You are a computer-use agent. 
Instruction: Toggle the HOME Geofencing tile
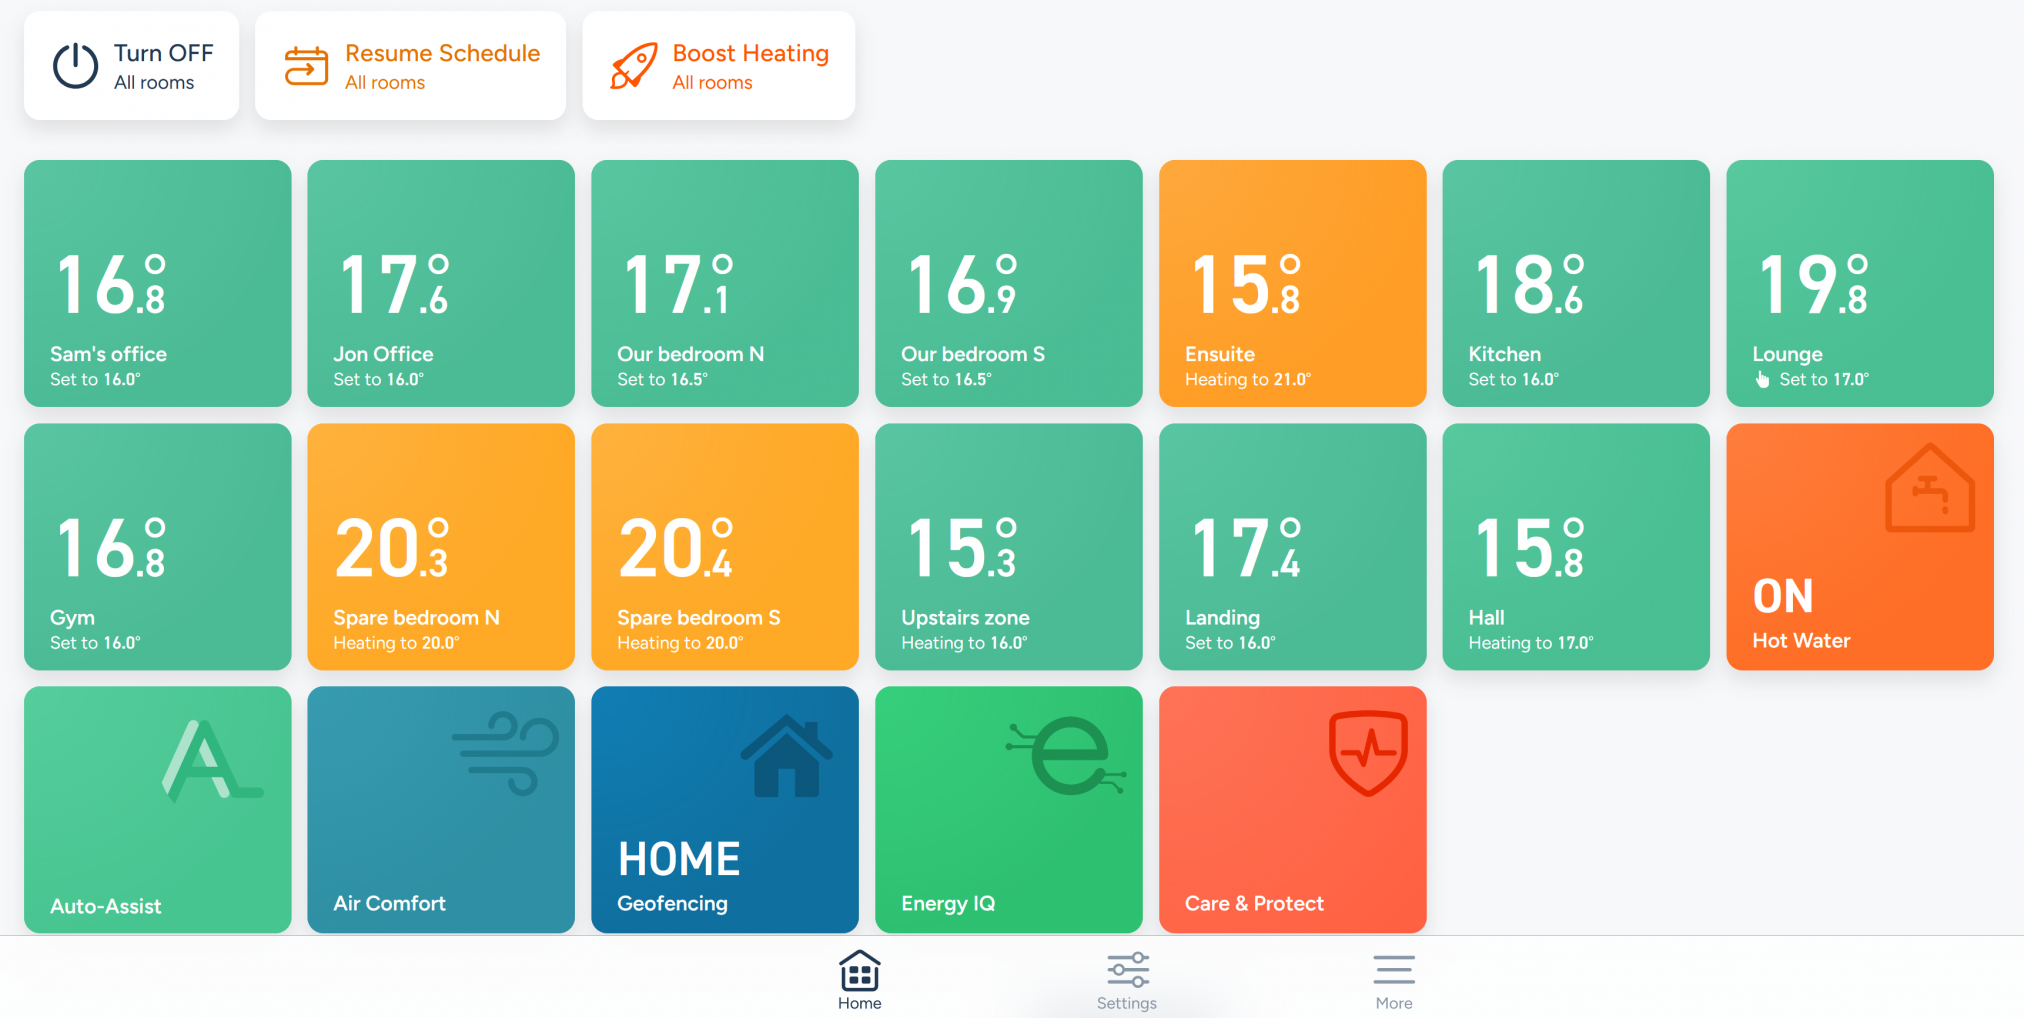point(725,809)
